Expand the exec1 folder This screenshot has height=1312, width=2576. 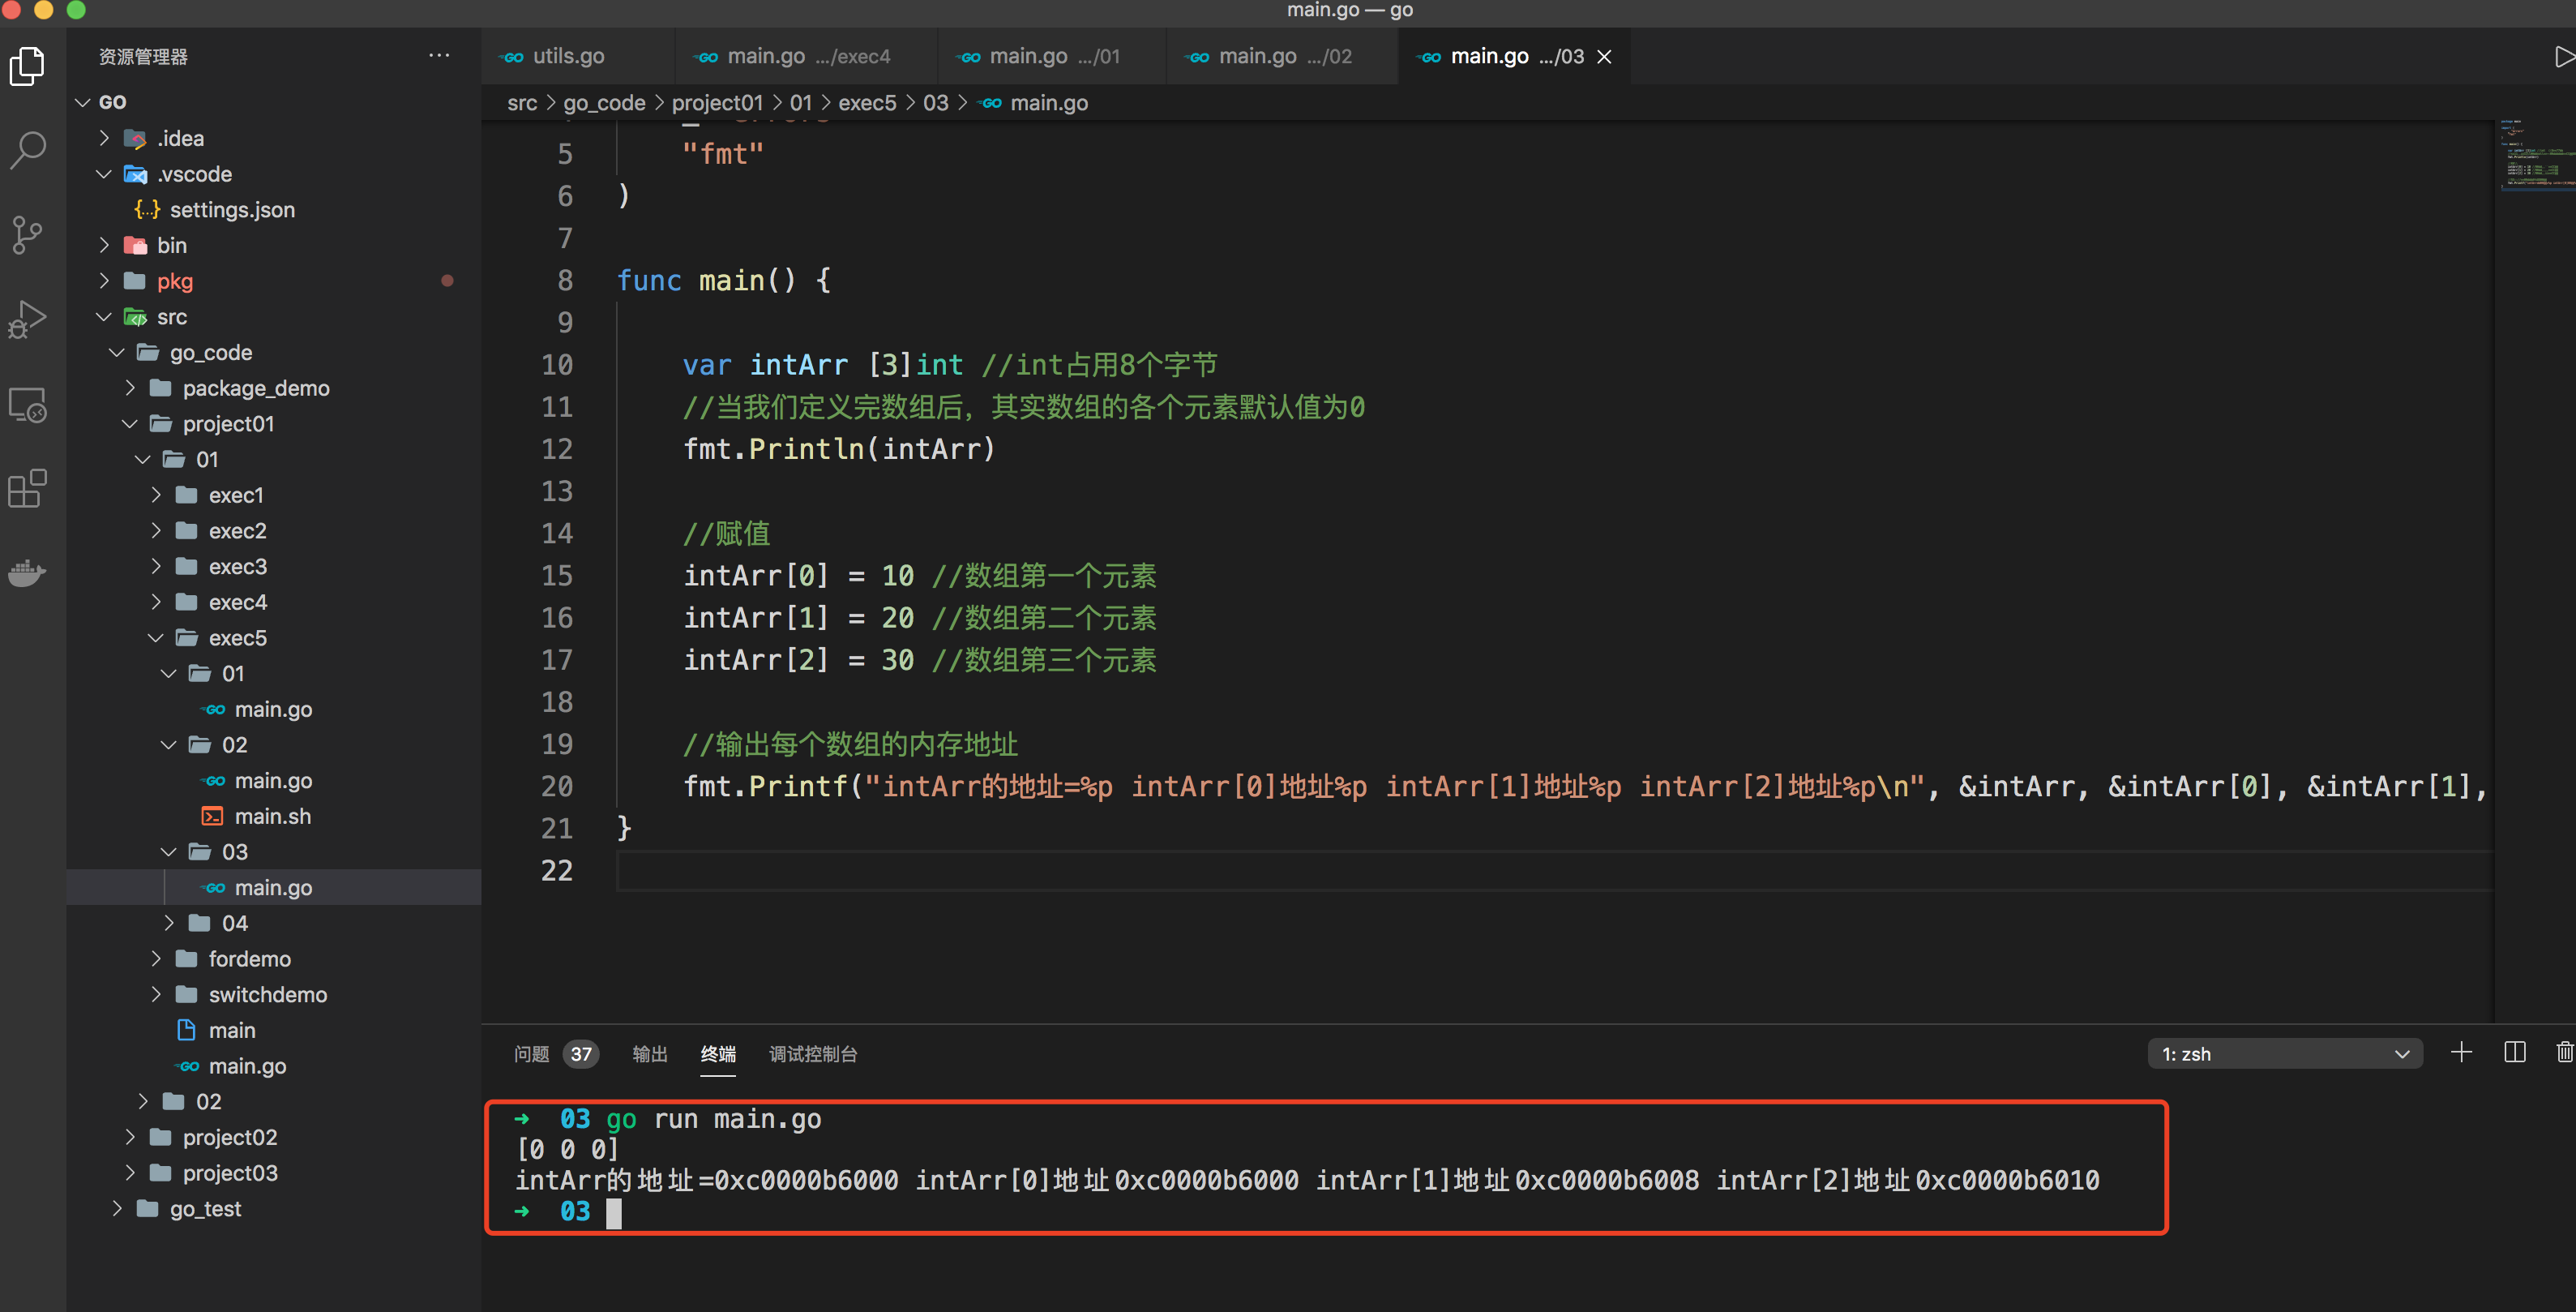236,495
